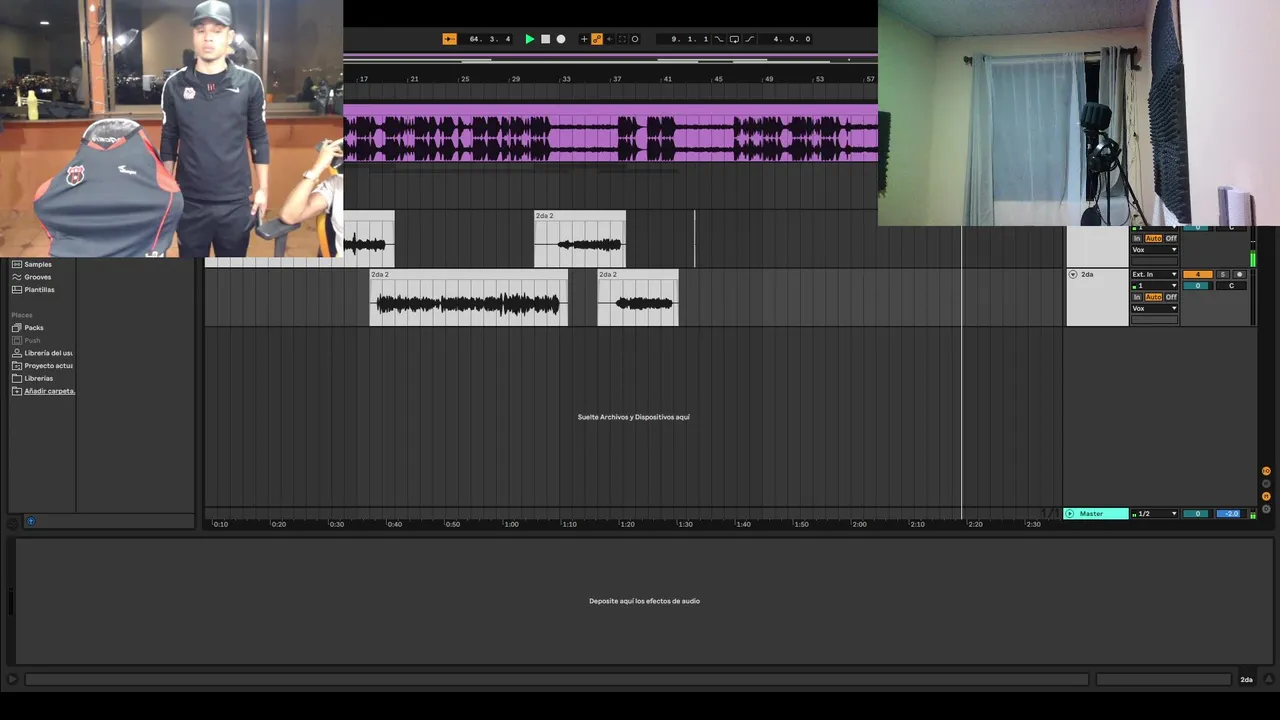Open Proyecto actual in browser
Screen dimensions: 1280x720
tap(48, 366)
